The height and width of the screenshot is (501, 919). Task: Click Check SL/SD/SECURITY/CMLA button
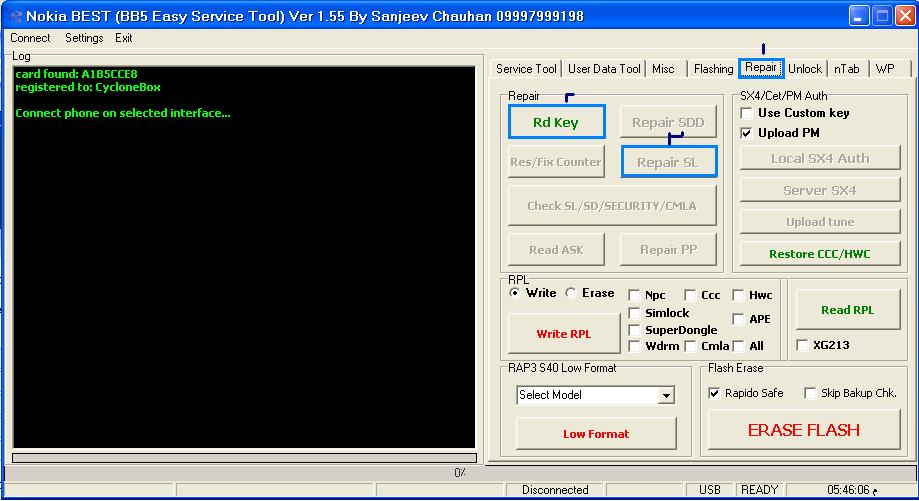(612, 206)
